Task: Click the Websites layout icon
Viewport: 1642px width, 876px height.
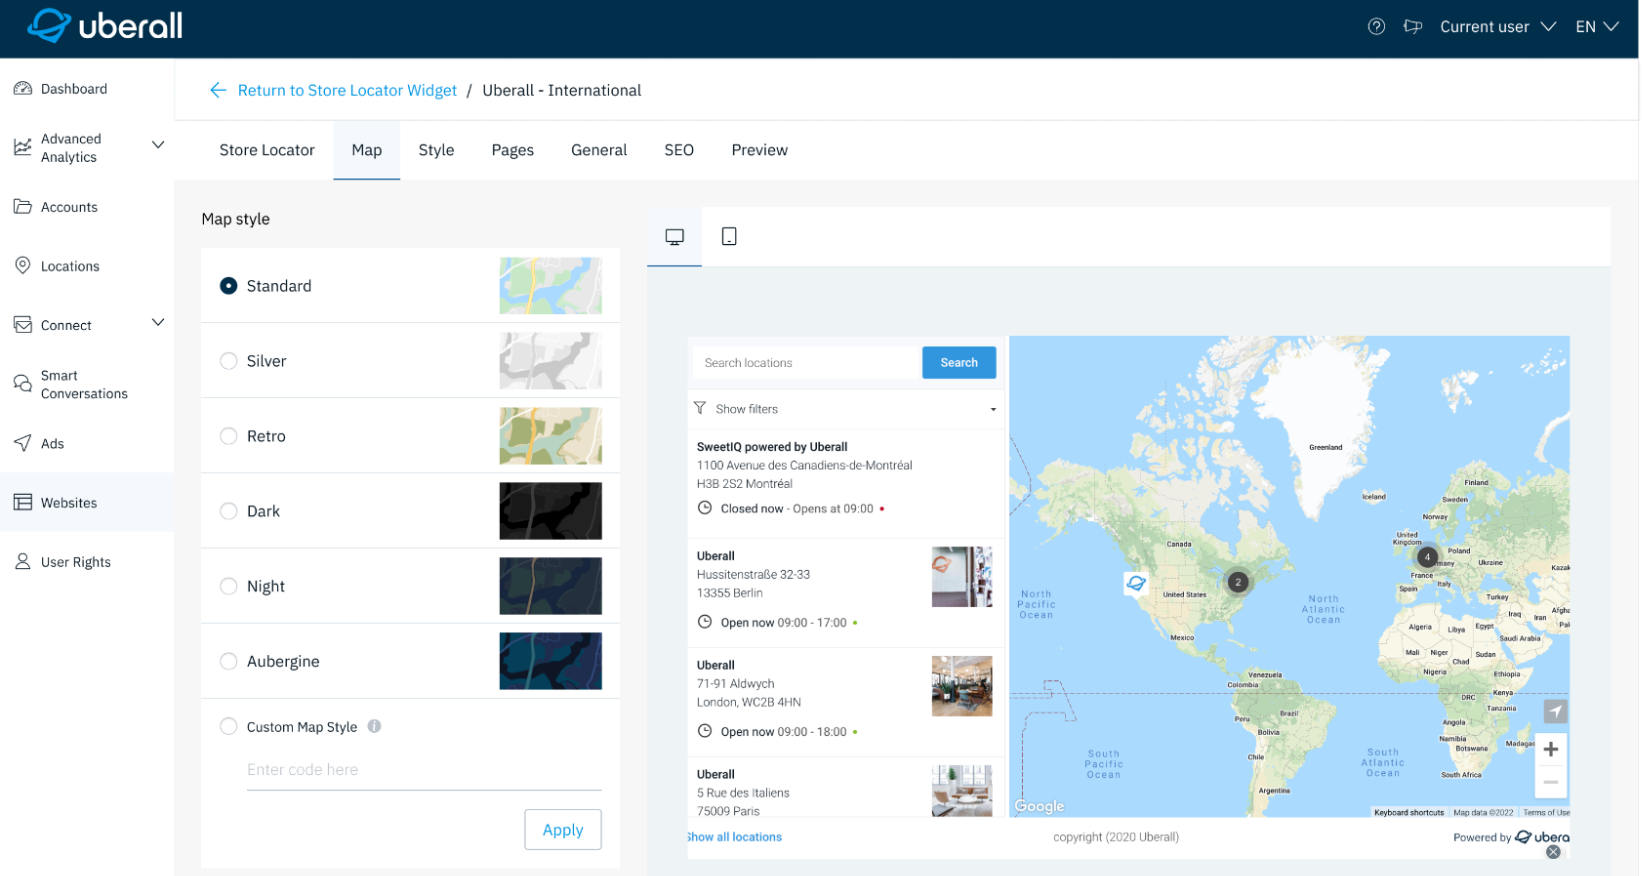Action: coord(23,502)
